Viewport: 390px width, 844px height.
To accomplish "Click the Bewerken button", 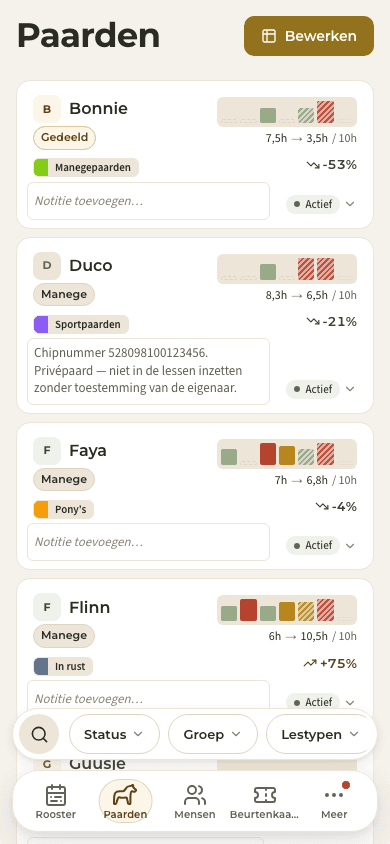I will point(309,36).
